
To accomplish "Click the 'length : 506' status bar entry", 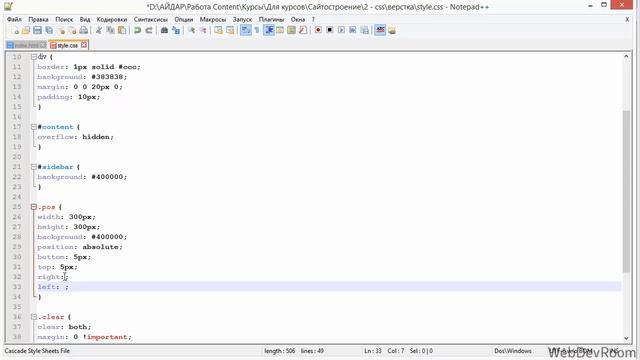I will (x=280, y=351).
